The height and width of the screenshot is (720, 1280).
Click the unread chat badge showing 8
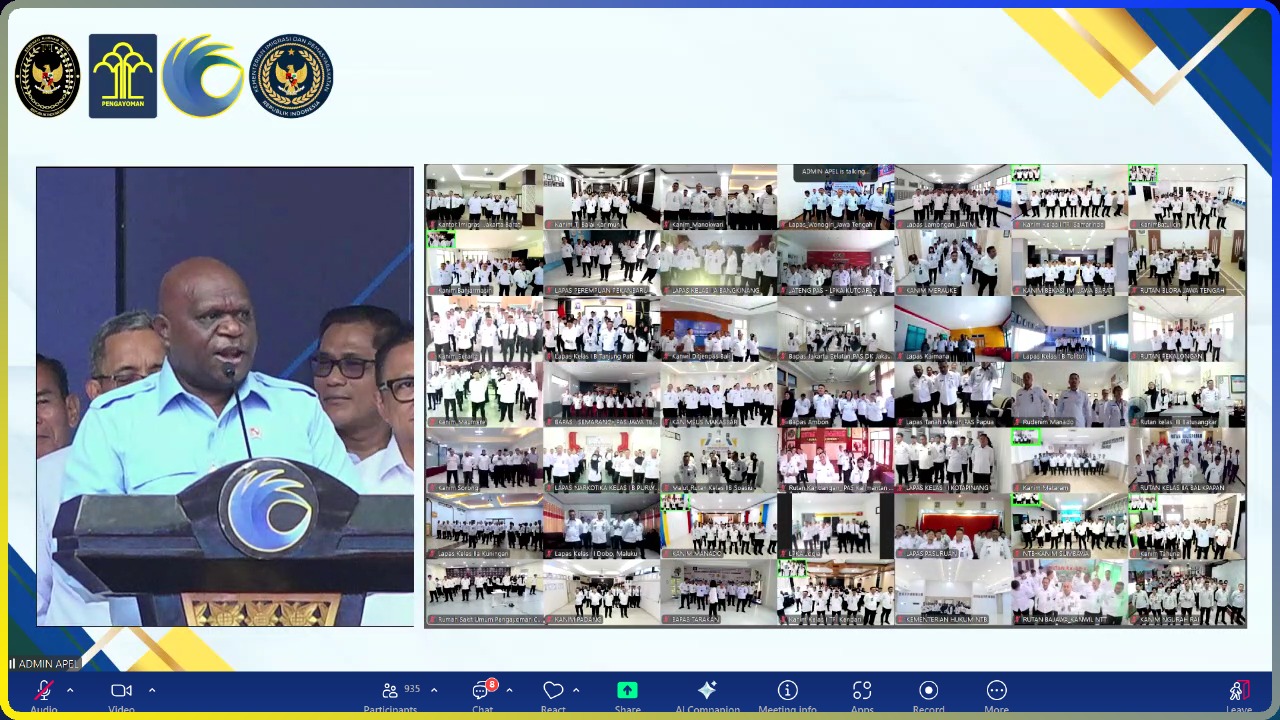(x=492, y=685)
